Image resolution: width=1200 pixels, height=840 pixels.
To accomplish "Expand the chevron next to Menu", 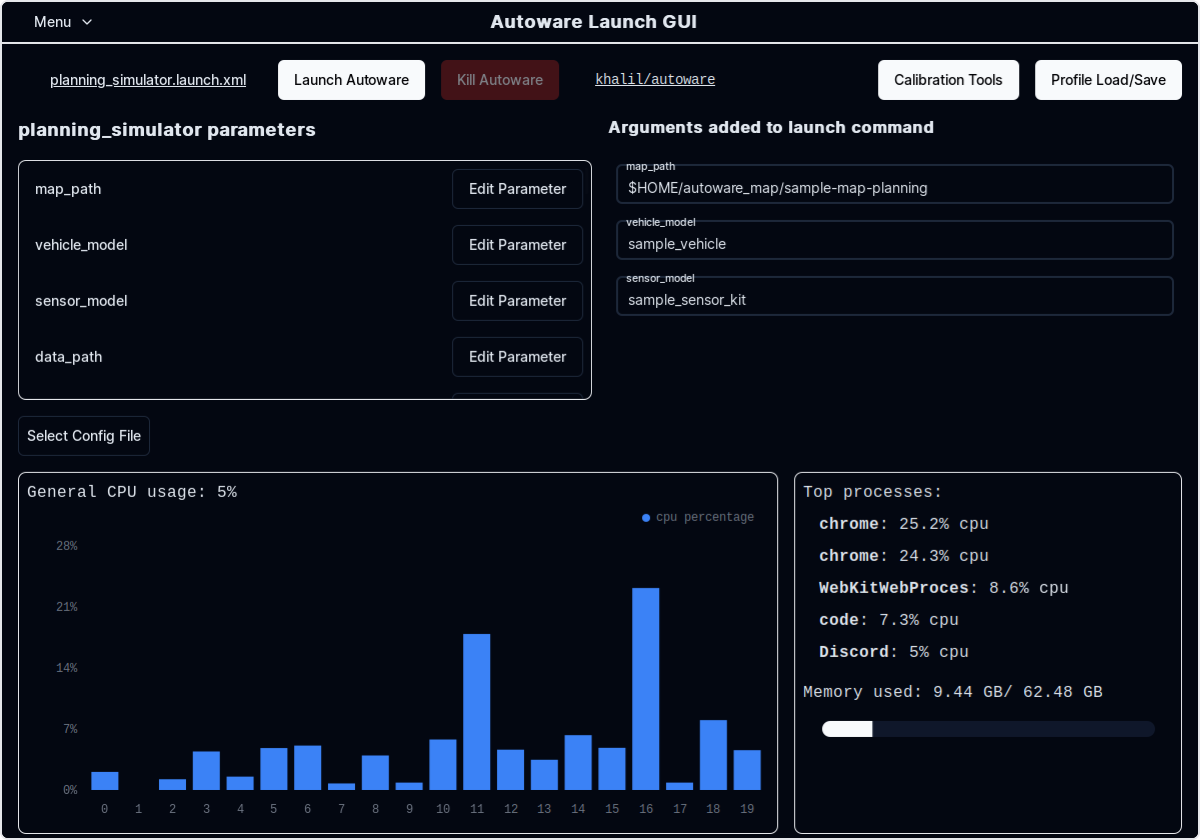I will [86, 22].
